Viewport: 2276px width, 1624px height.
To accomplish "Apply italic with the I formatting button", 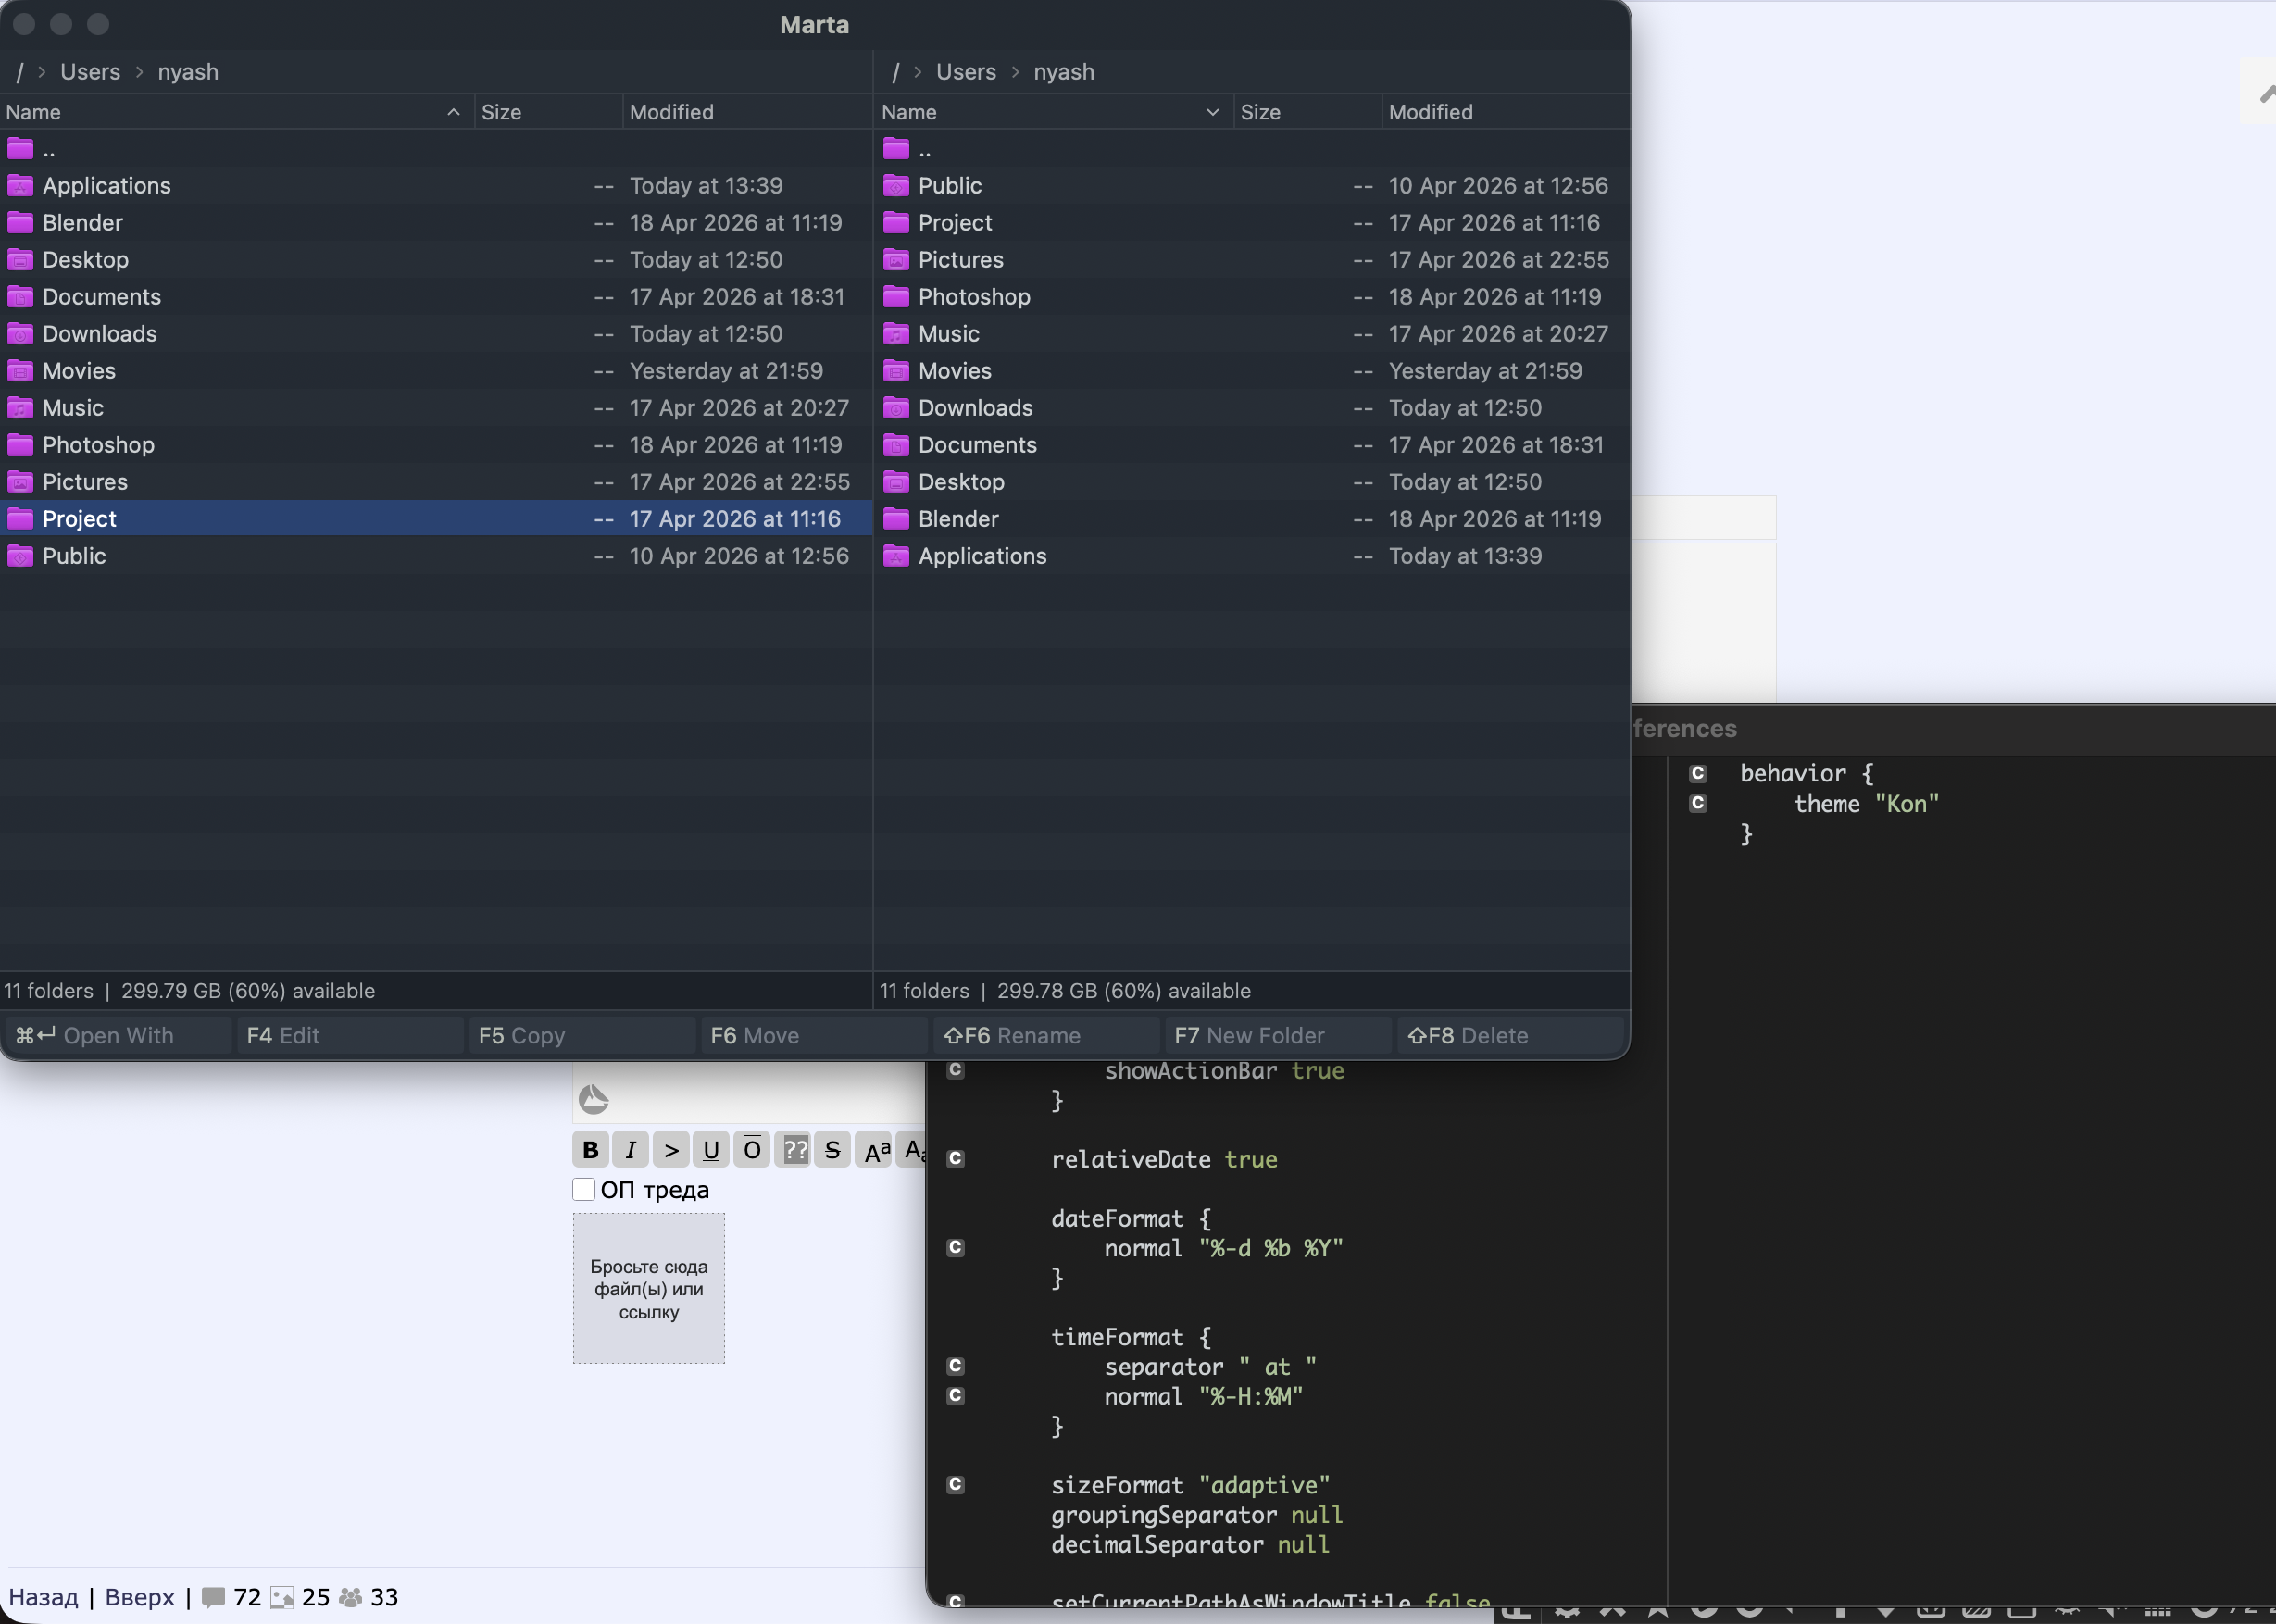I will [631, 1150].
